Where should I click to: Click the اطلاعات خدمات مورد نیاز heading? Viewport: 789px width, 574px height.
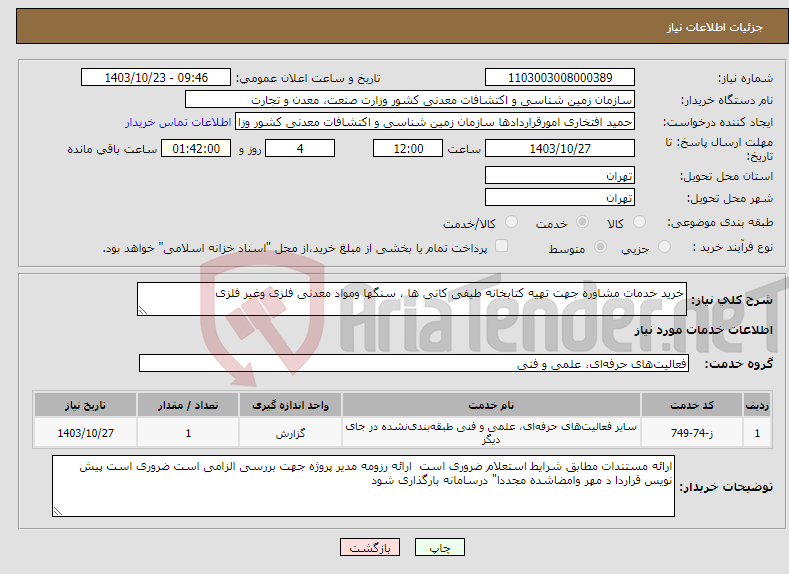[x=703, y=331]
